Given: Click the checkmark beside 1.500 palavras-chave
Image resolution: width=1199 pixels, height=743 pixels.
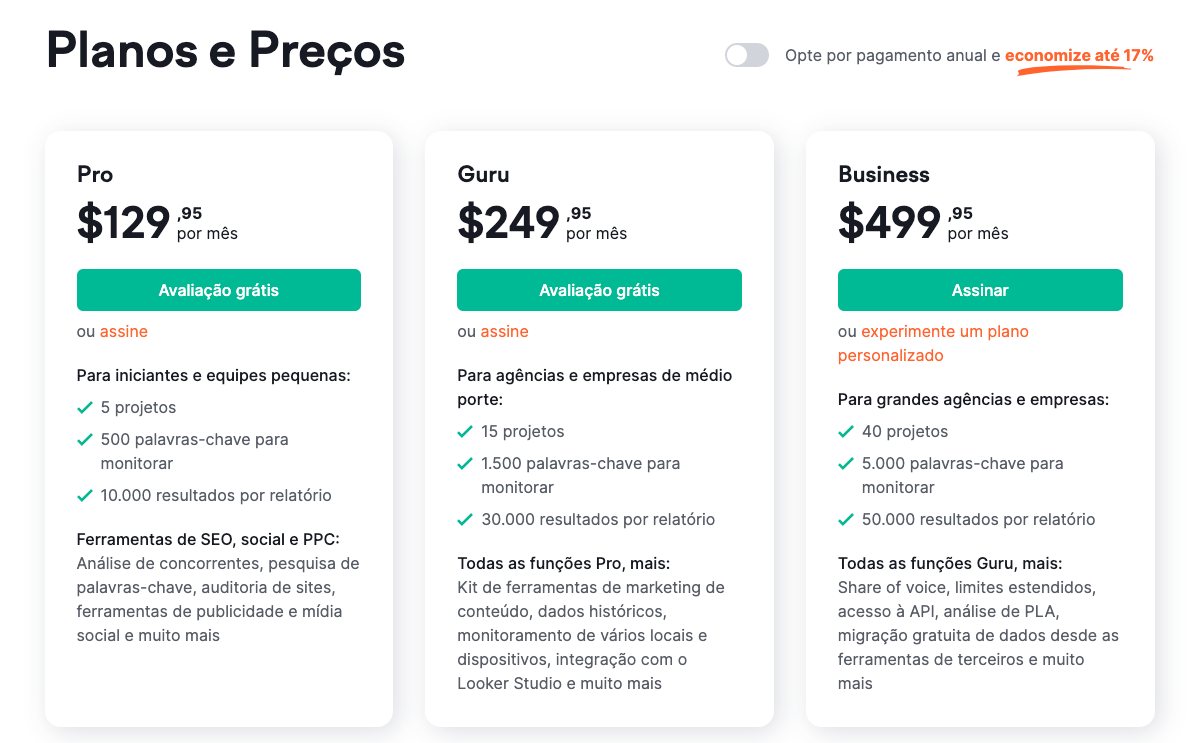Looking at the screenshot, I should [464, 463].
